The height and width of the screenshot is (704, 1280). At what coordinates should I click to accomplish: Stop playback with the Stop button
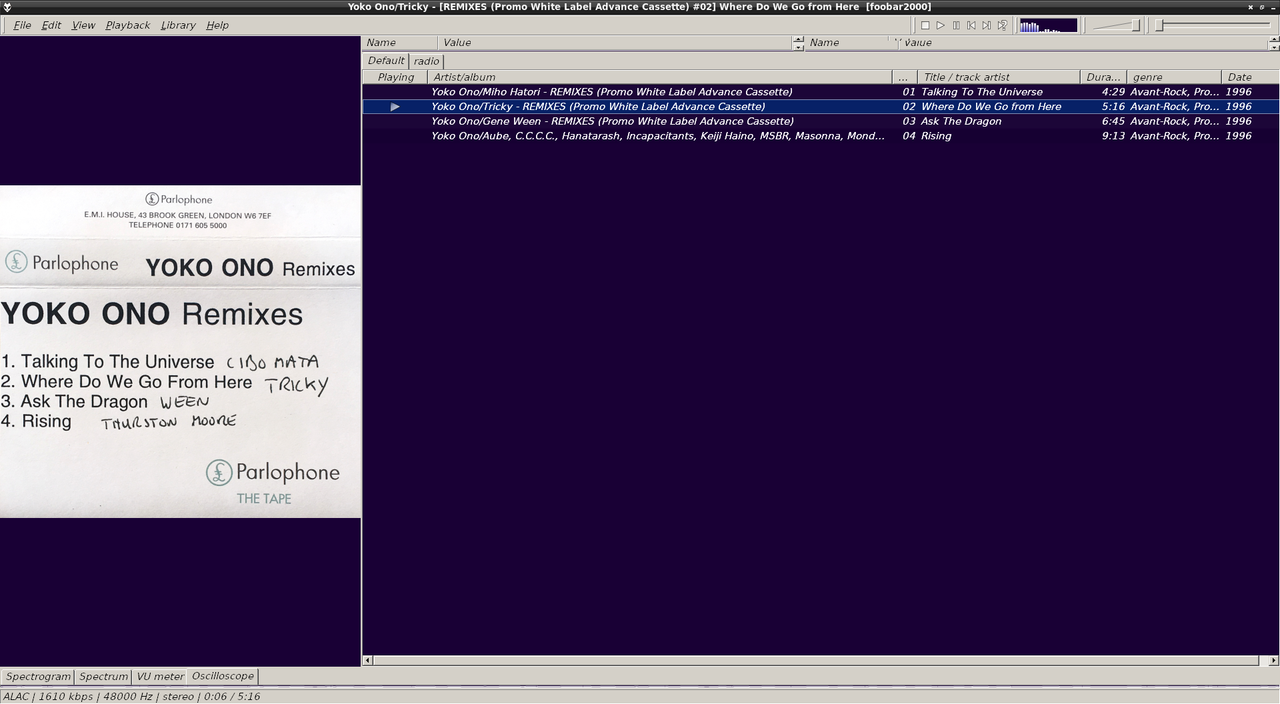click(x=925, y=25)
